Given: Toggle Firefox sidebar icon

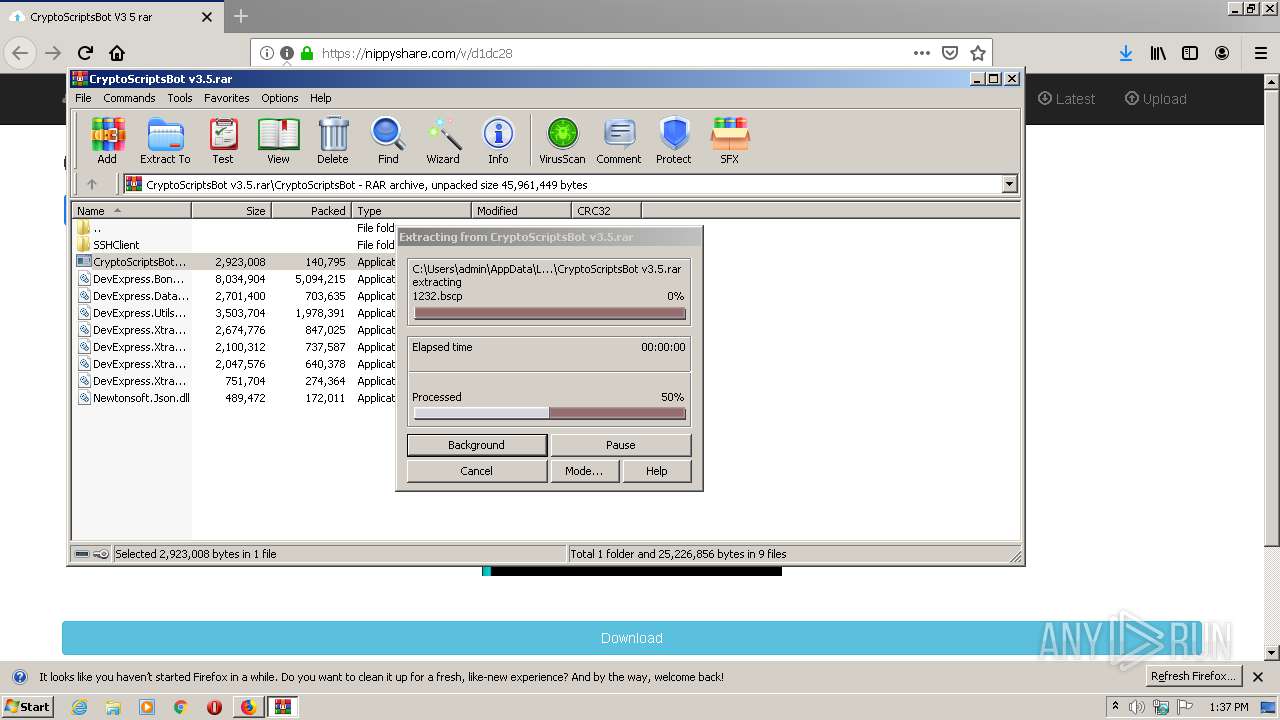Looking at the screenshot, I should (x=1190, y=53).
